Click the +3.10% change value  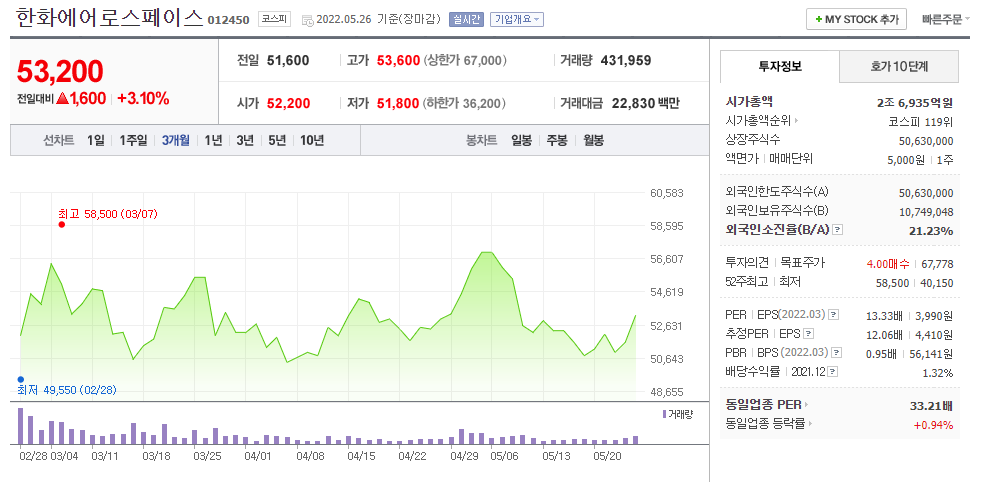pos(143,98)
